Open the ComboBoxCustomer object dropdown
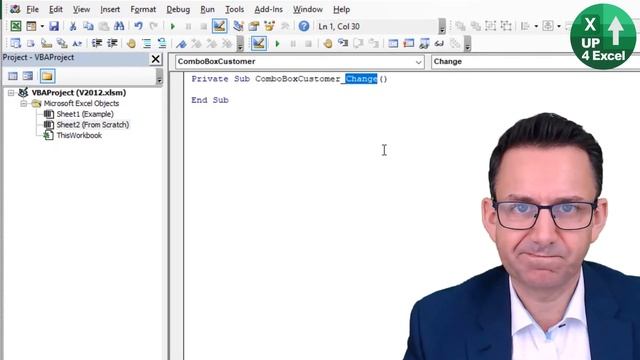 [x=418, y=62]
